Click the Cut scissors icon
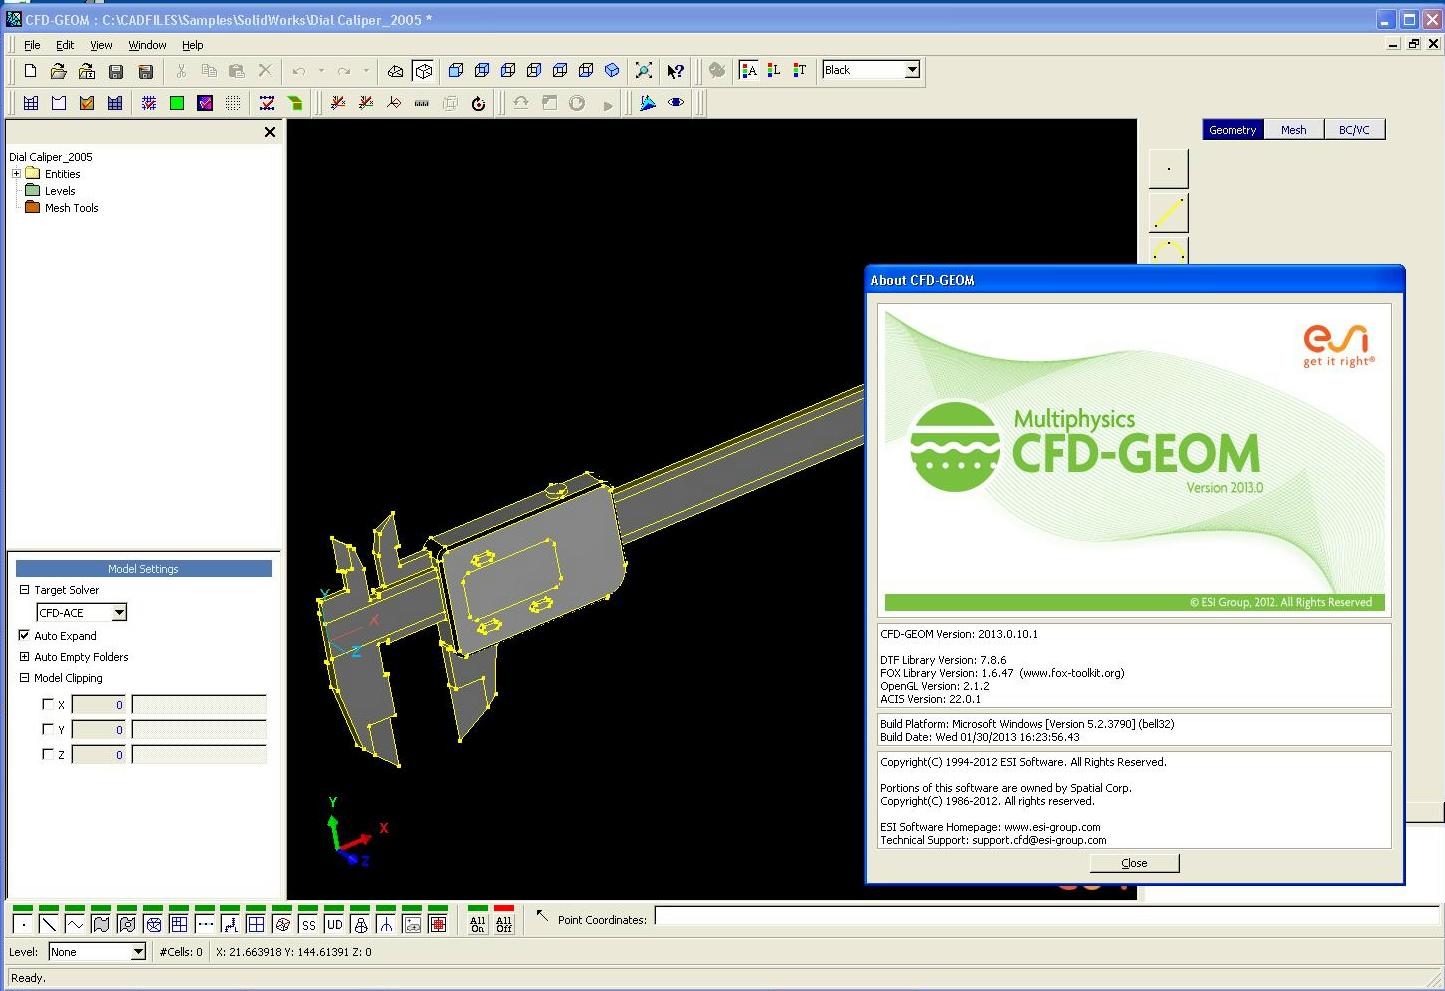Viewport: 1445px width, 991px height. point(181,71)
